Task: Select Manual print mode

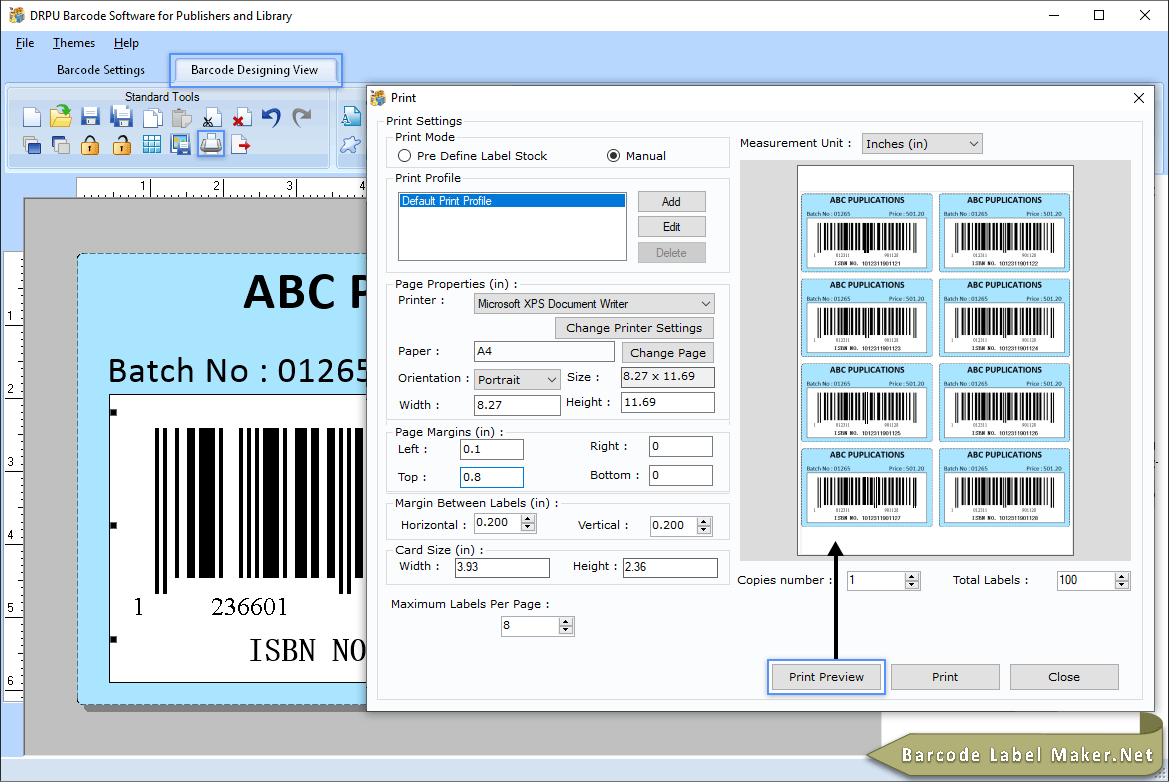Action: pyautogui.click(x=636, y=156)
